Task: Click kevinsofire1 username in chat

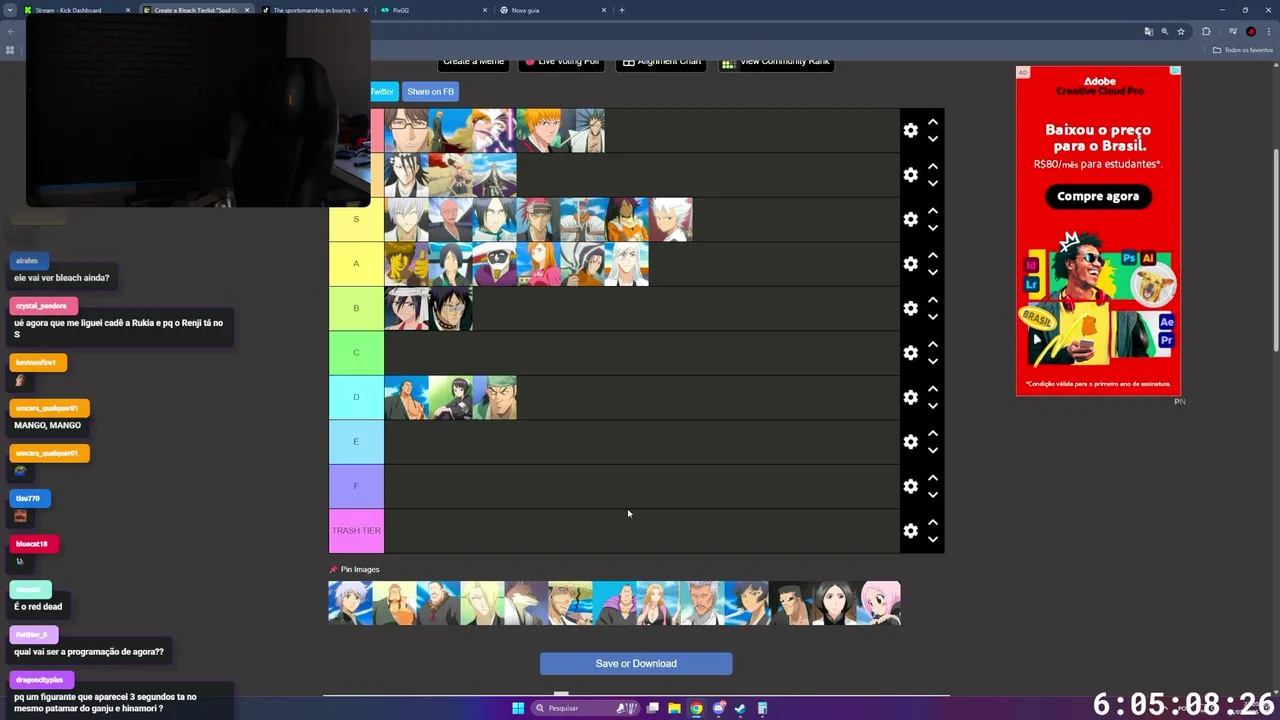Action: coord(36,362)
